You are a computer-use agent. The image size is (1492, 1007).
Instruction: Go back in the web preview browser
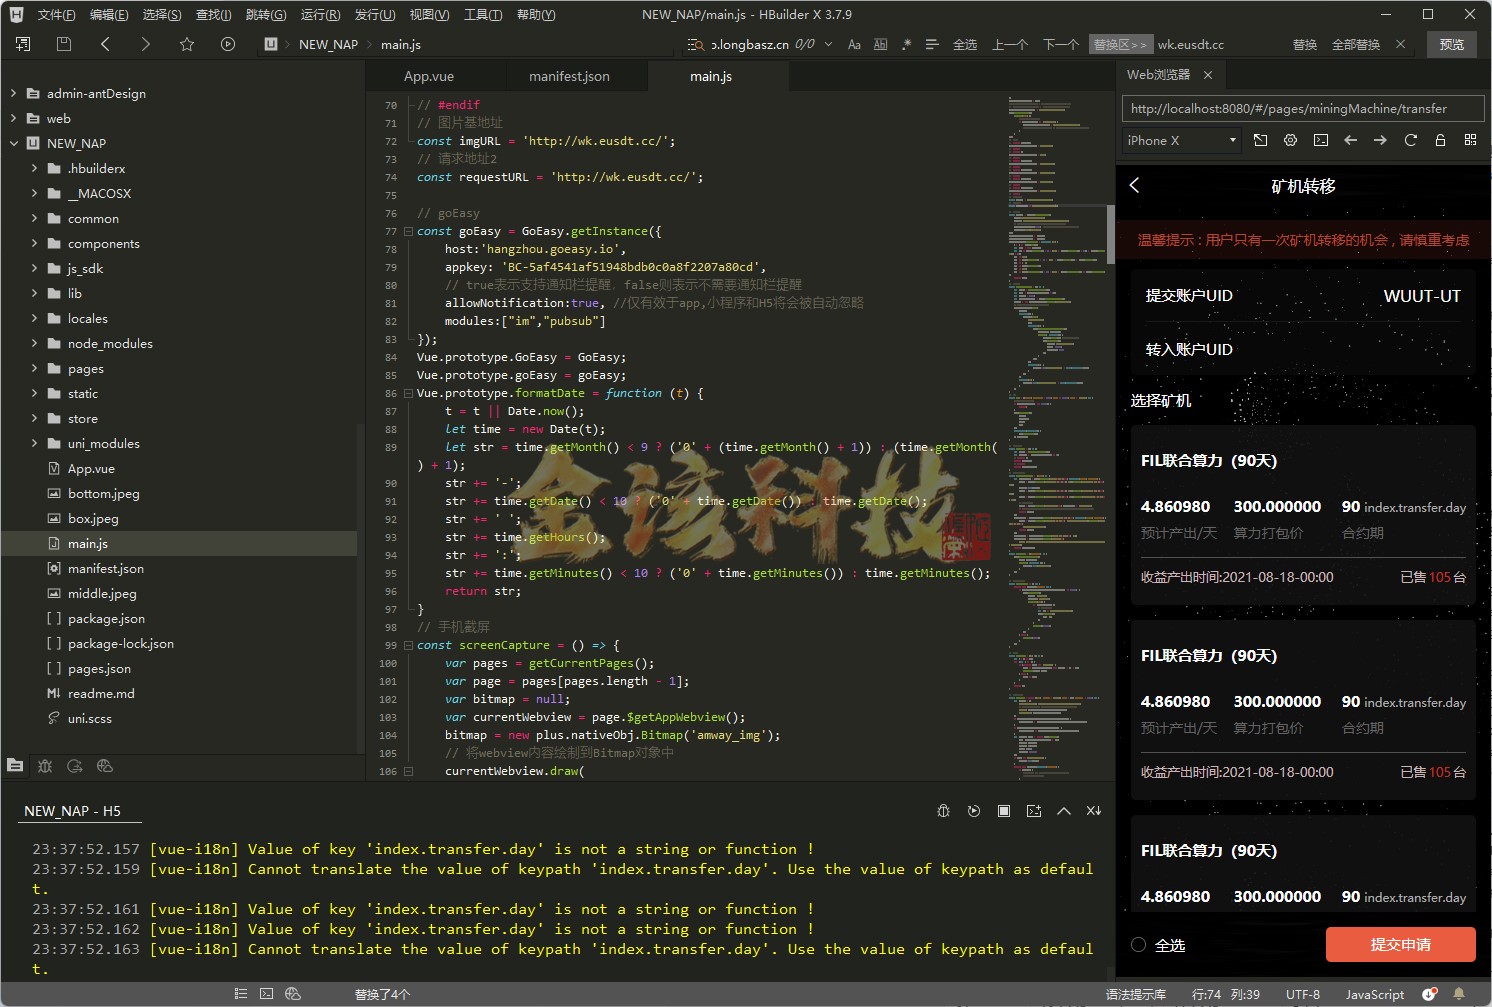[x=1350, y=141]
